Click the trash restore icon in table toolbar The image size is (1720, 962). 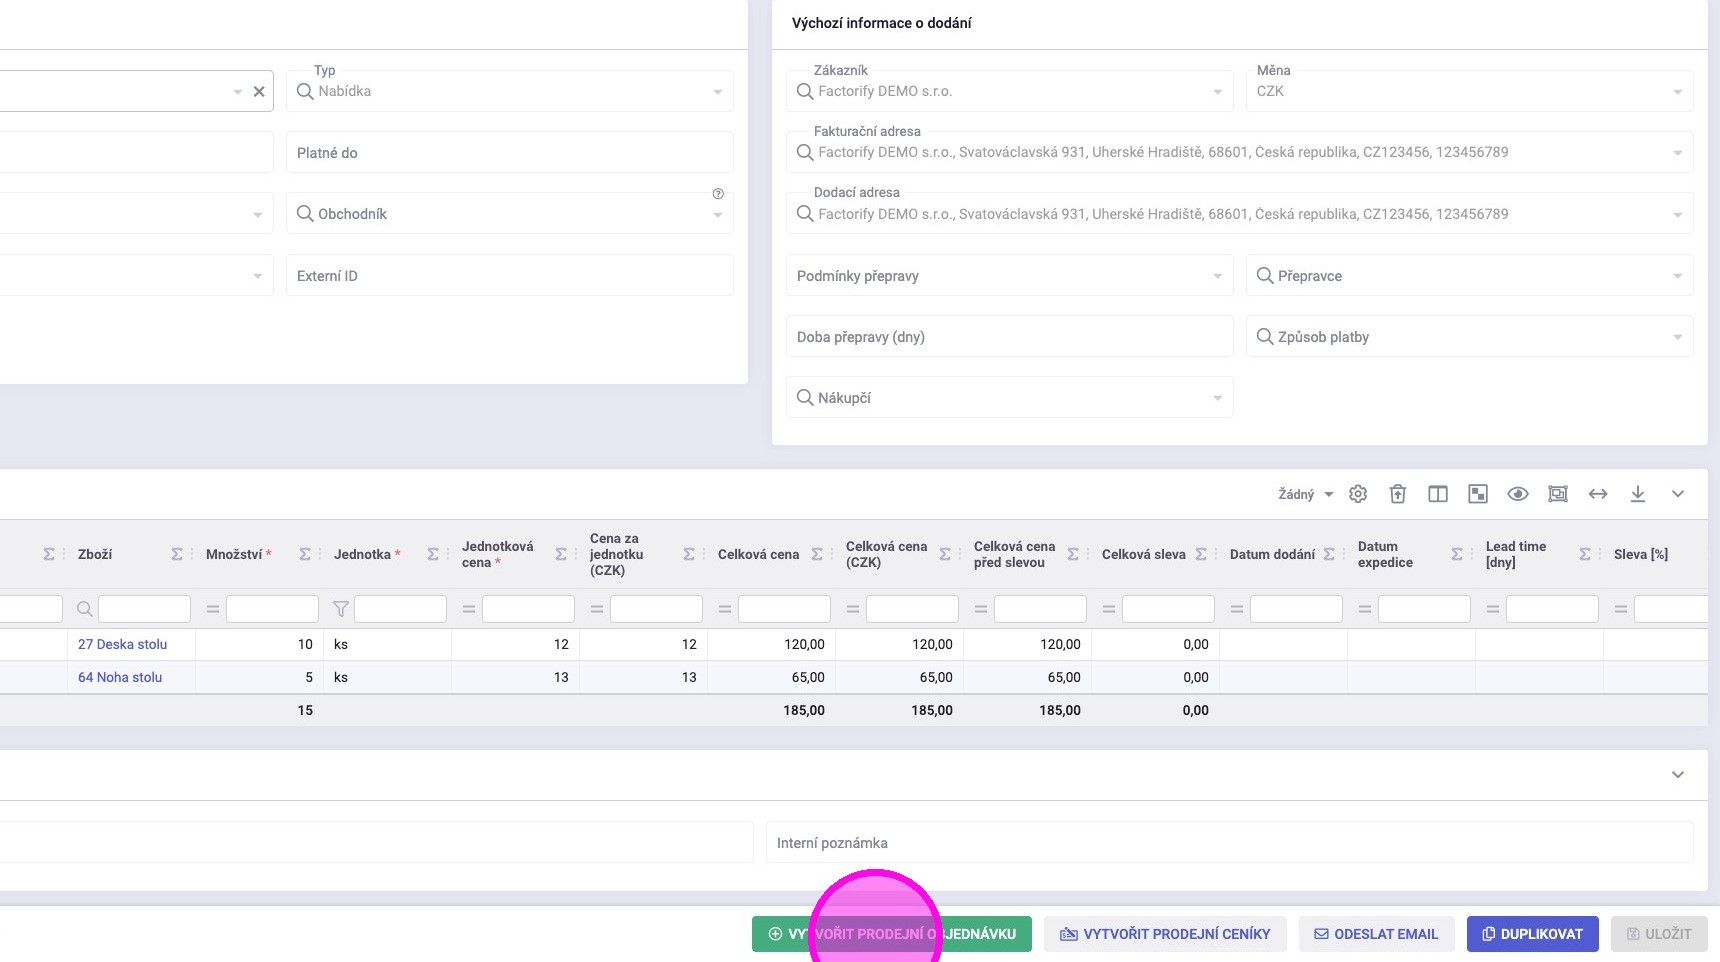point(1398,494)
